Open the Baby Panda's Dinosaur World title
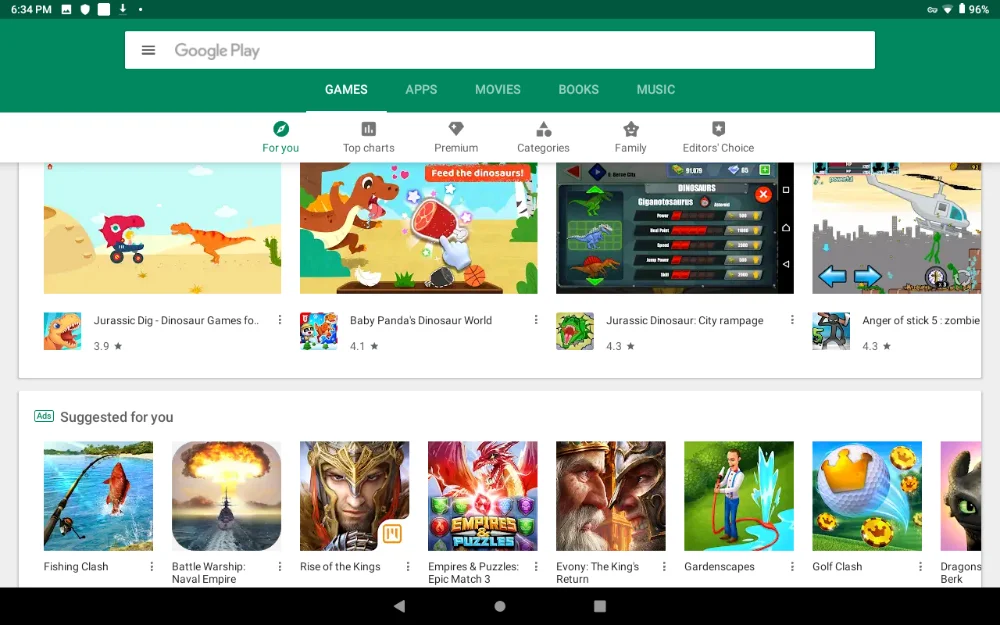 pyautogui.click(x=421, y=320)
